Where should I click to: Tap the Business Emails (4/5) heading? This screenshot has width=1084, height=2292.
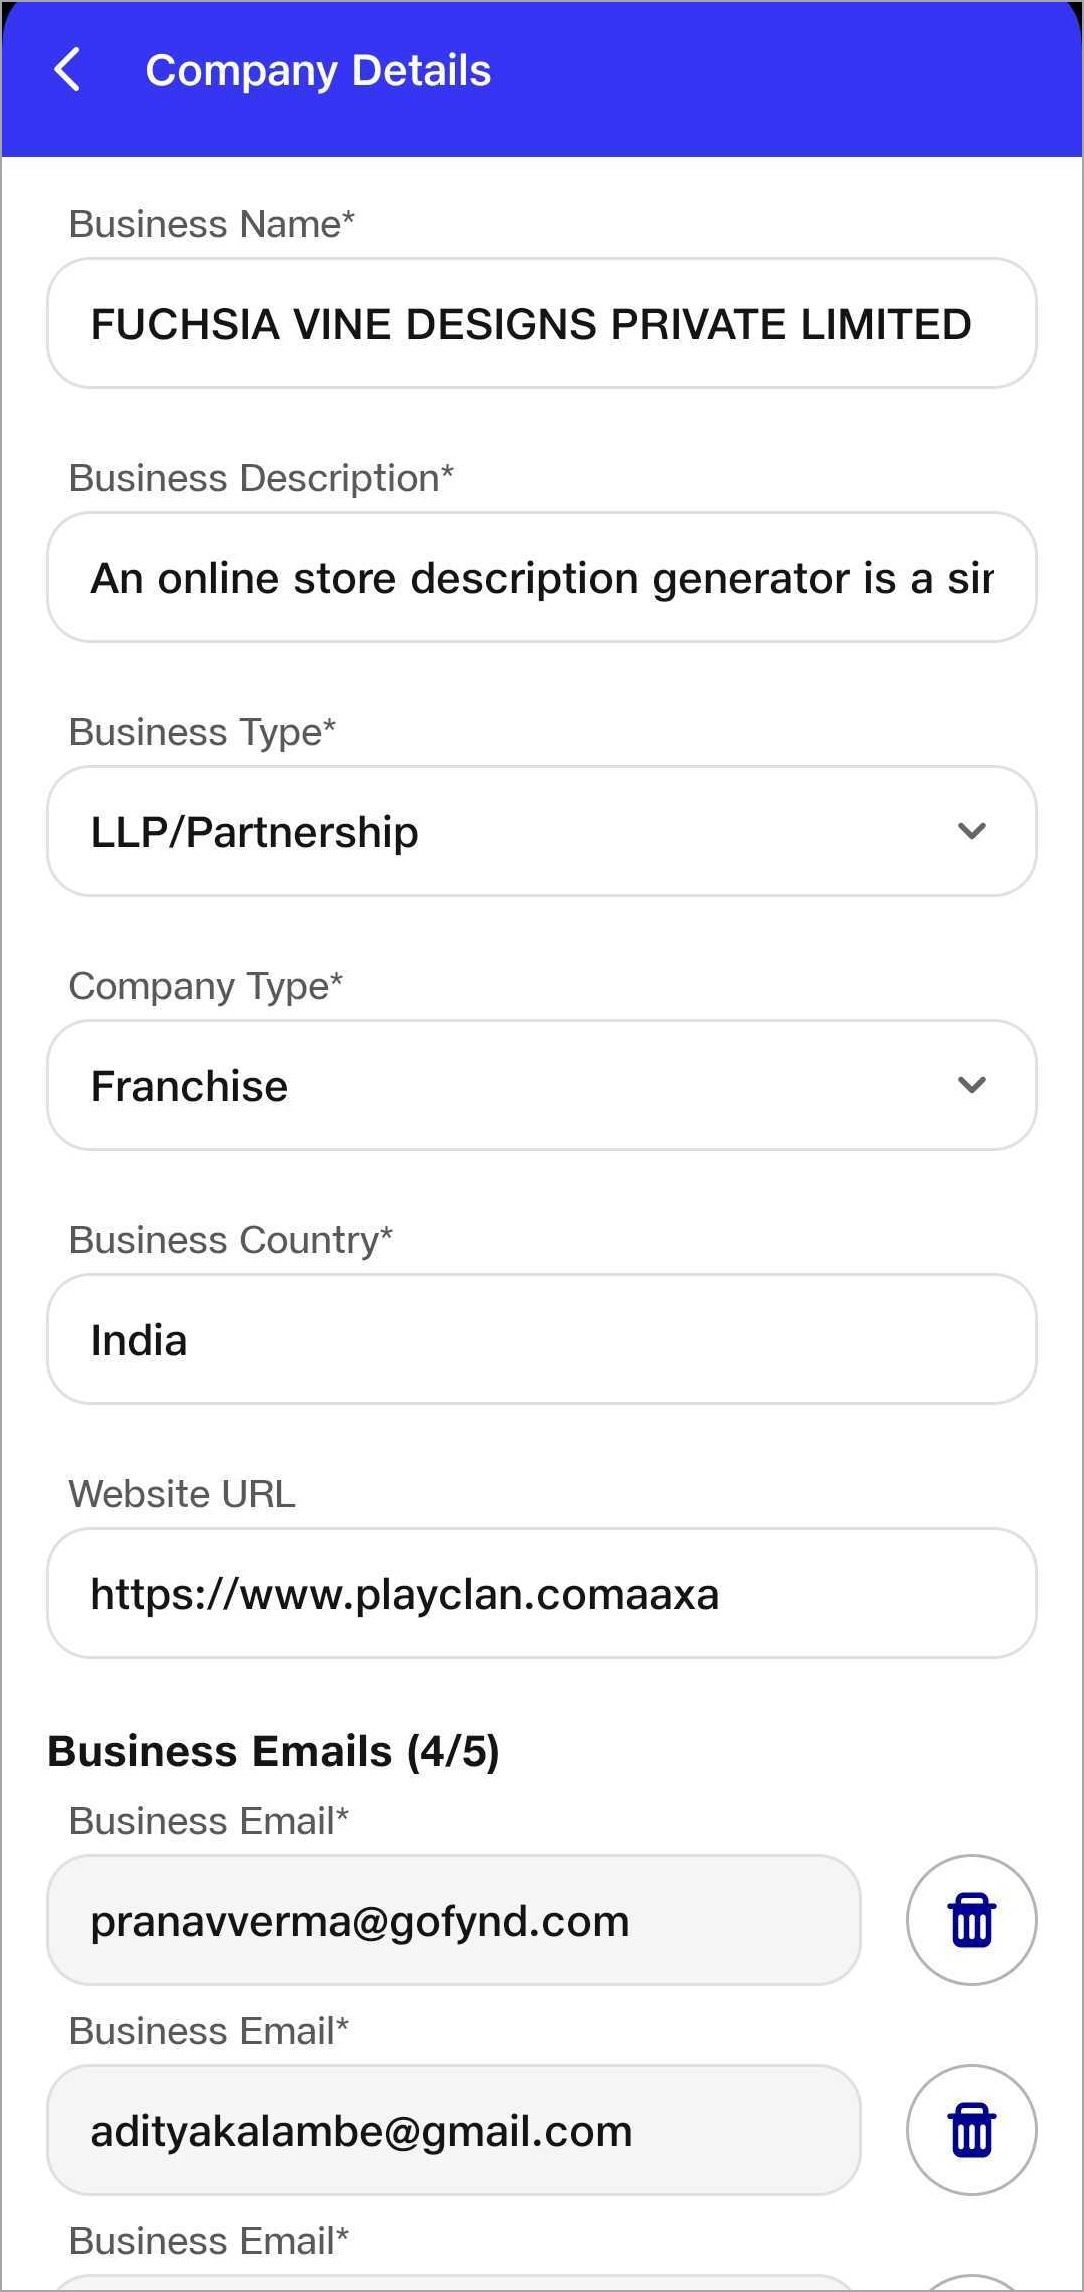point(273,1751)
